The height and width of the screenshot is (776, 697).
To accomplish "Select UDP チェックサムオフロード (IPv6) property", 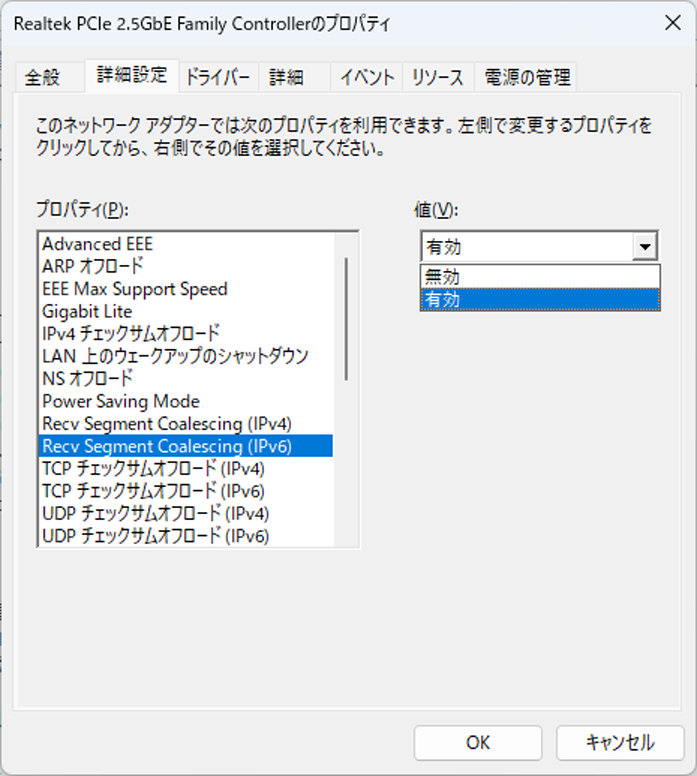I will (186, 535).
